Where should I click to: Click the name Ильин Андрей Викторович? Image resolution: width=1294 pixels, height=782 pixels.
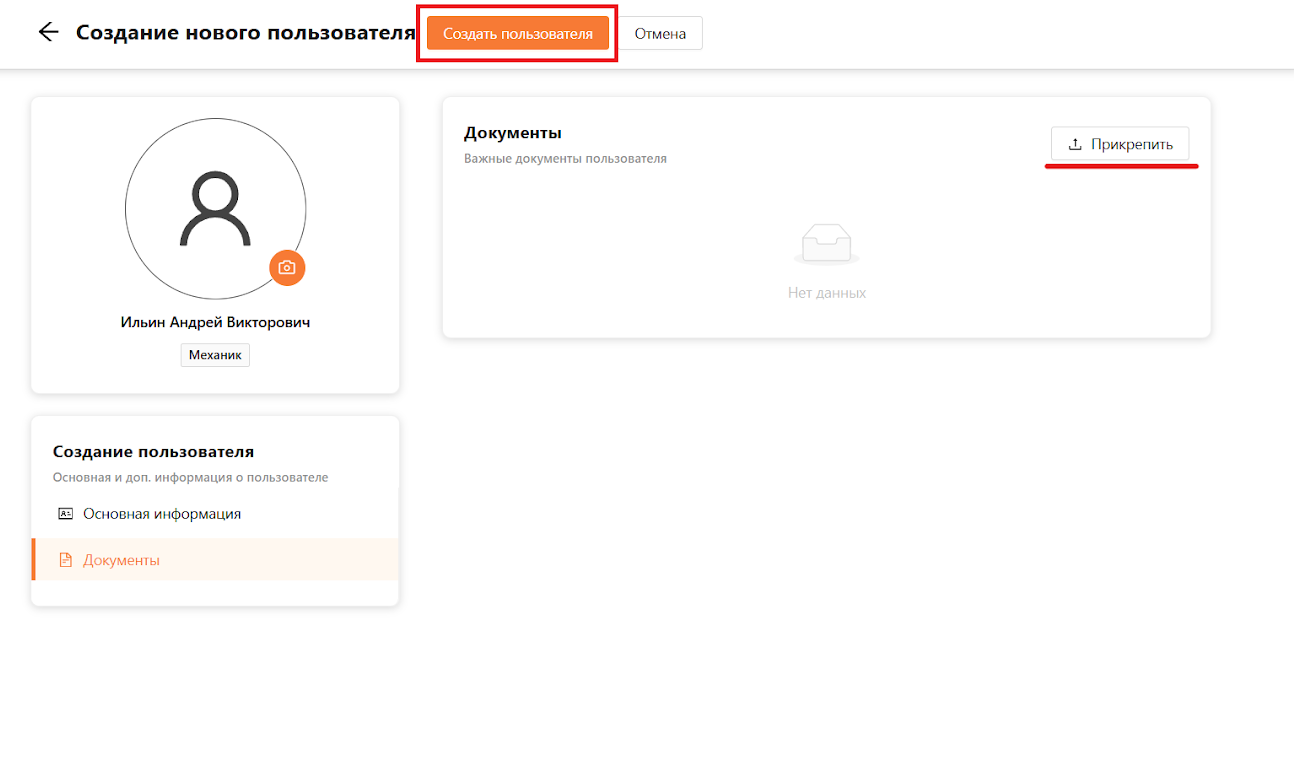pos(215,322)
